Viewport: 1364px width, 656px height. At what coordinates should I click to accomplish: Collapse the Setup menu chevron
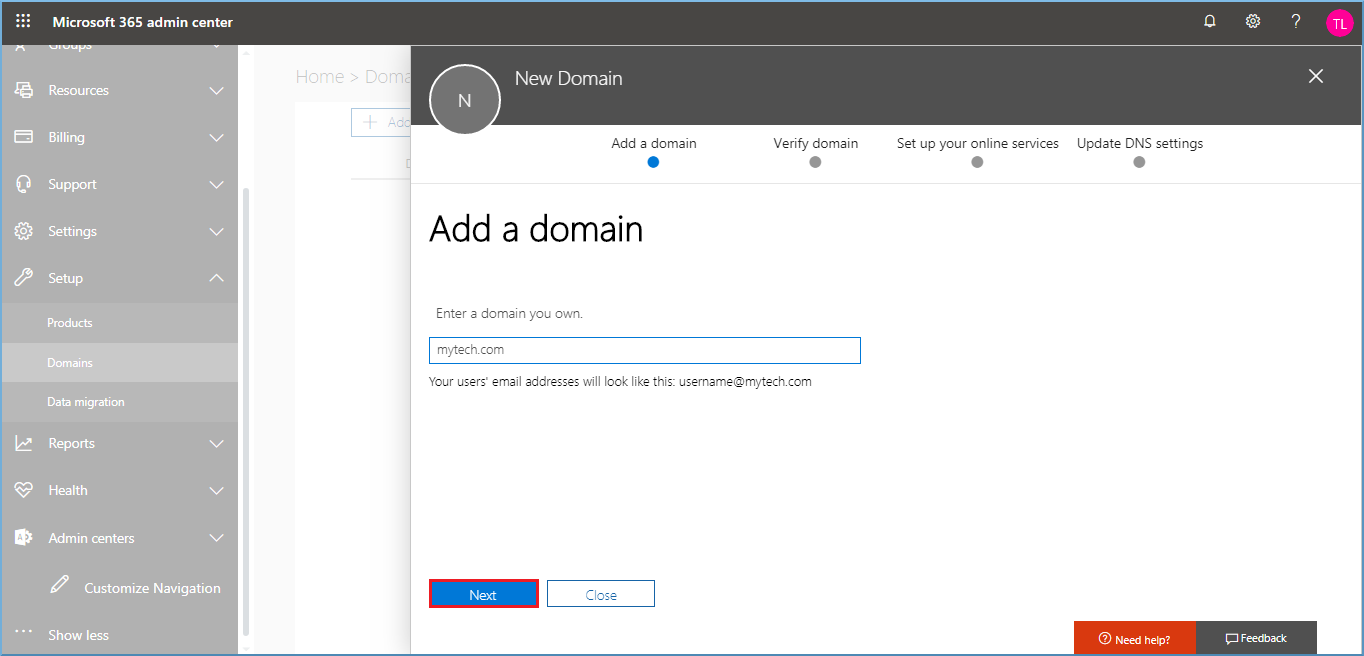[216, 278]
